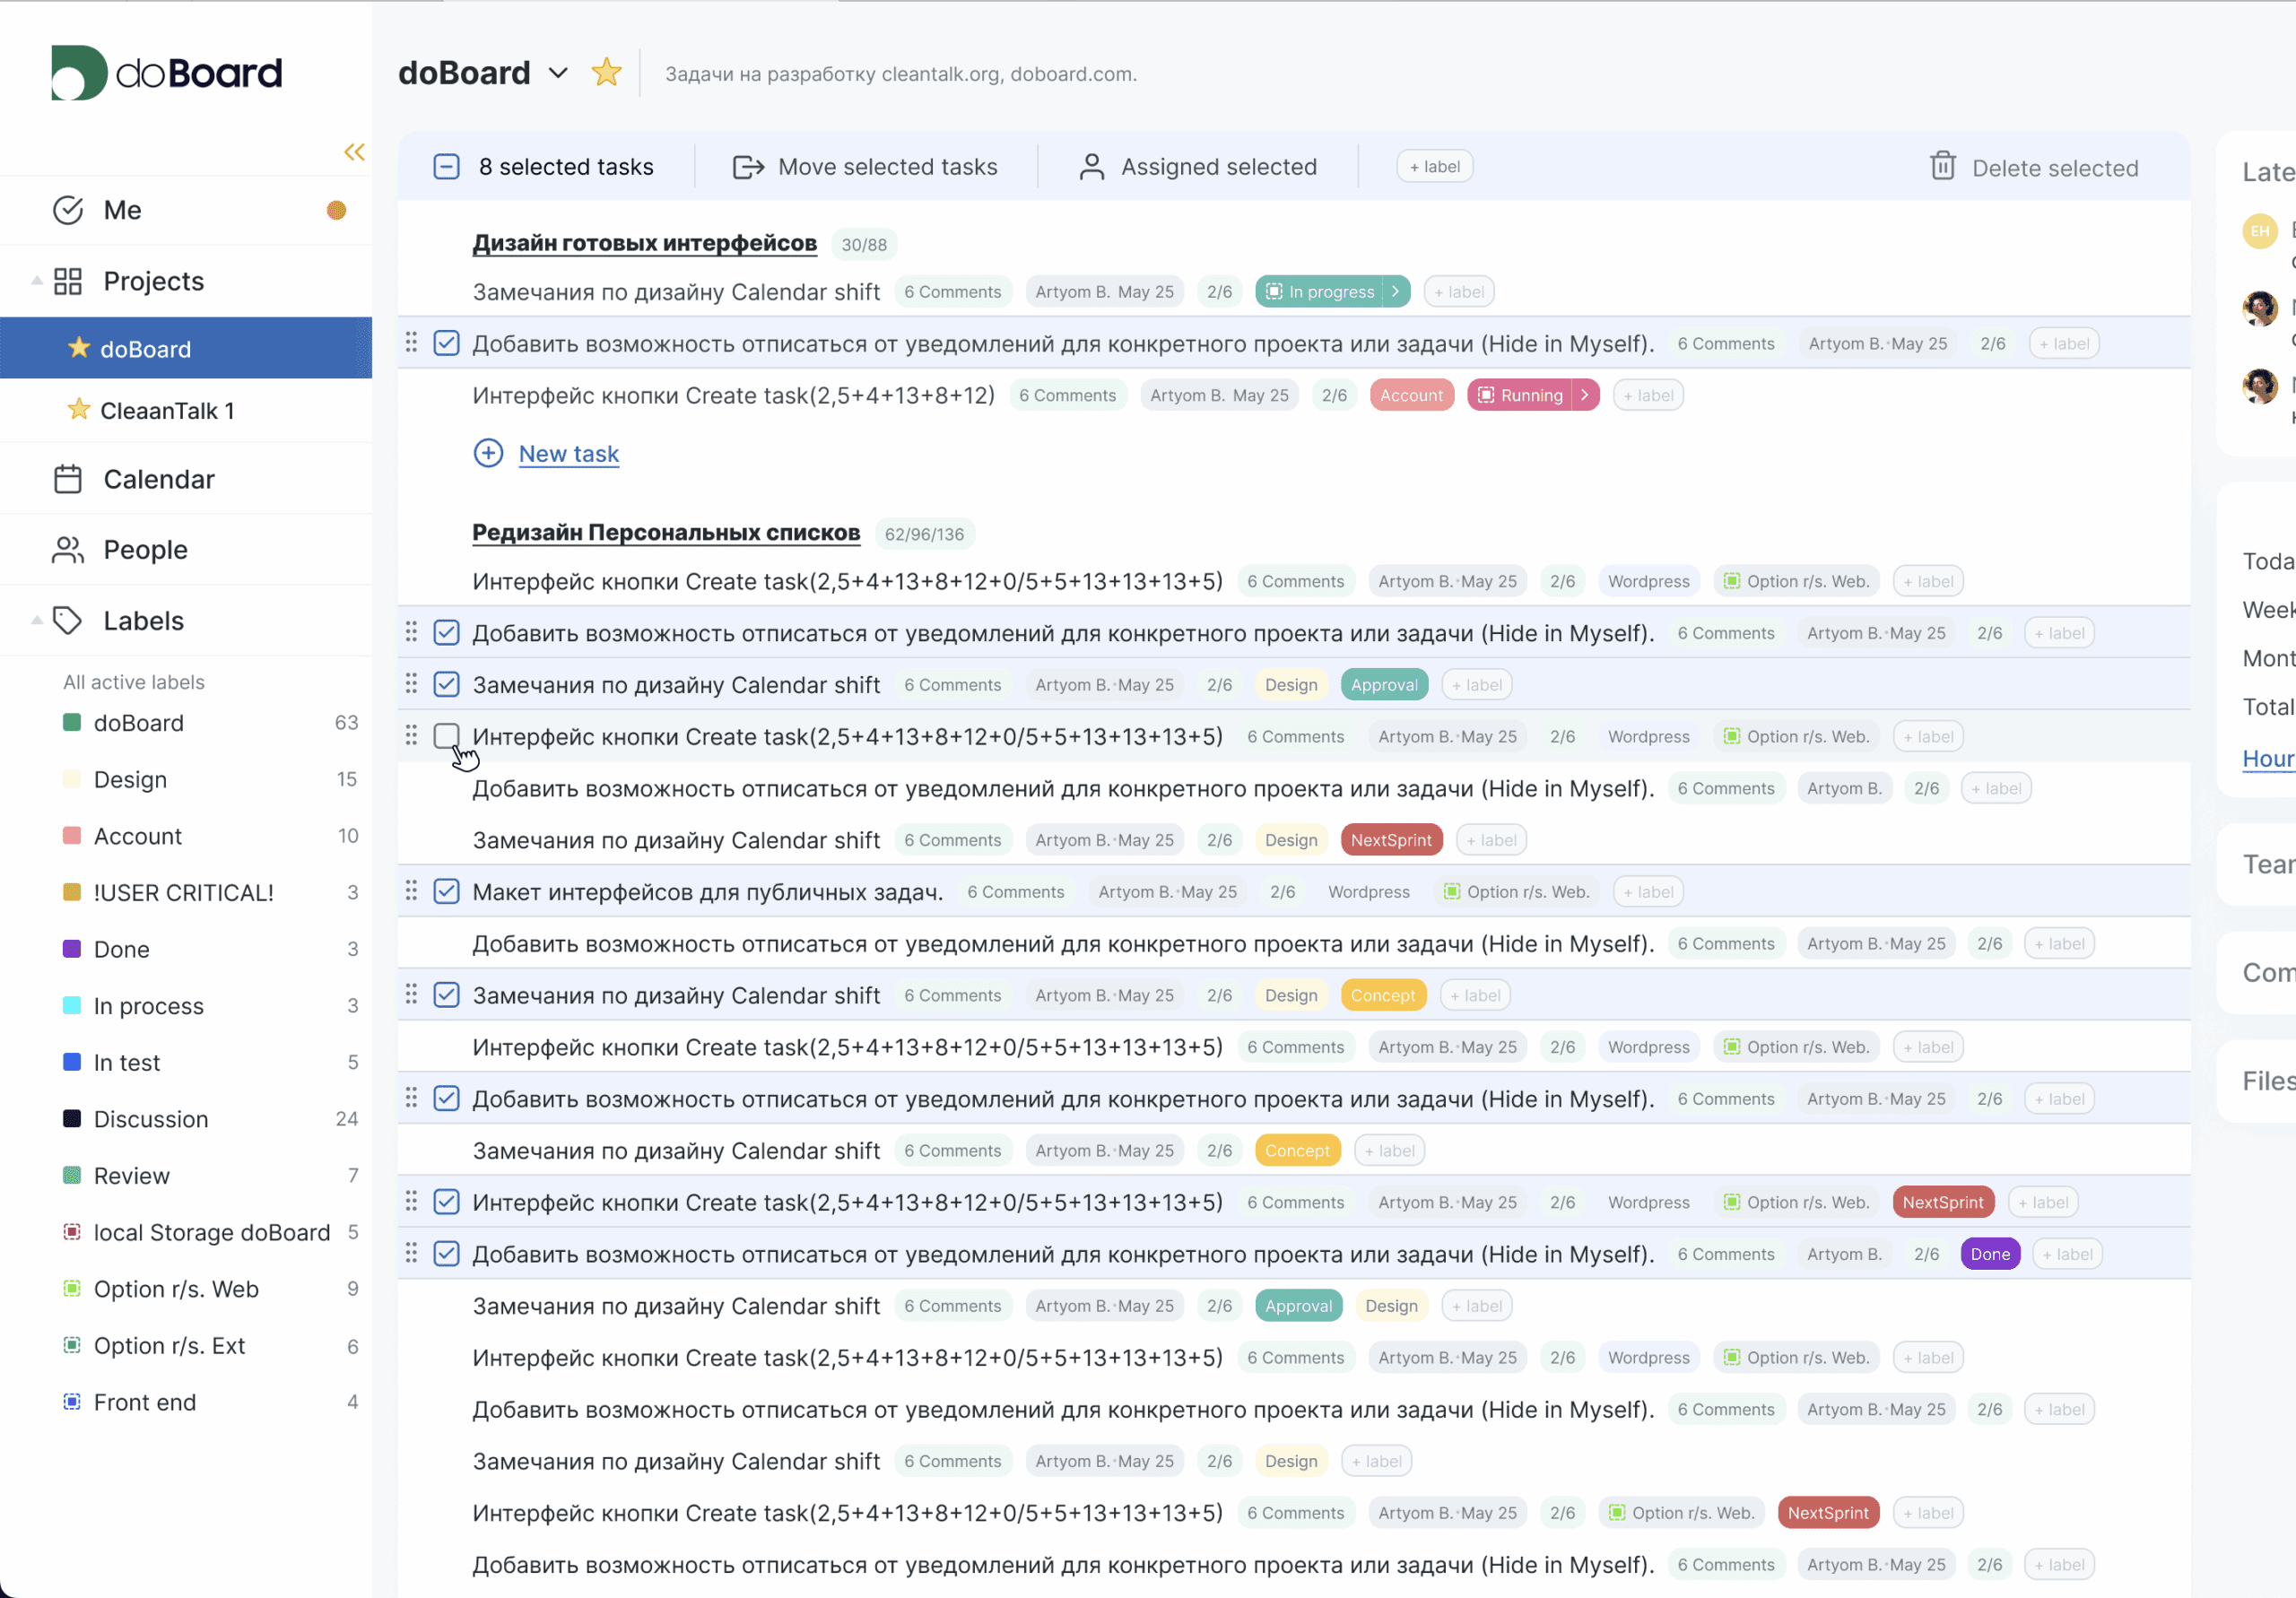The width and height of the screenshot is (2296, 1598).
Task: Expand the In progress status arrow
Action: (1395, 292)
